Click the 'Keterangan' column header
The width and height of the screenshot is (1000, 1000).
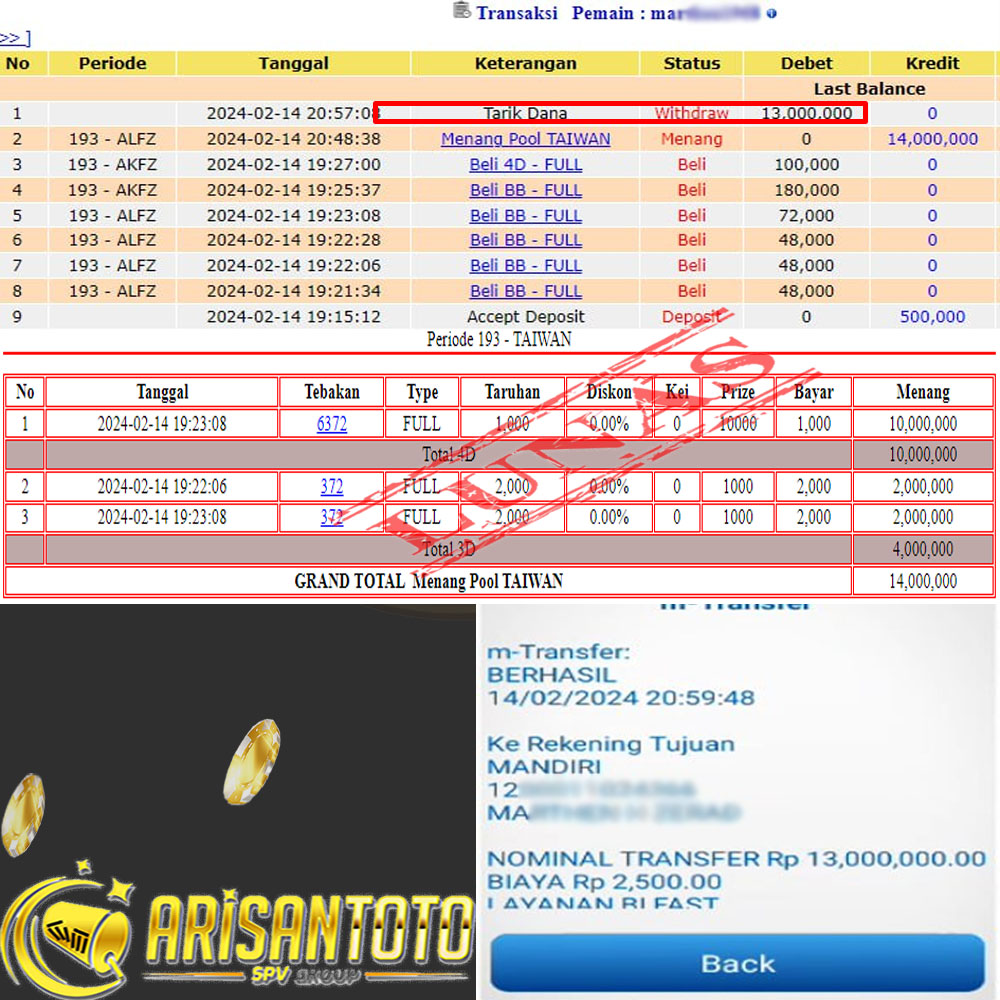click(x=526, y=63)
